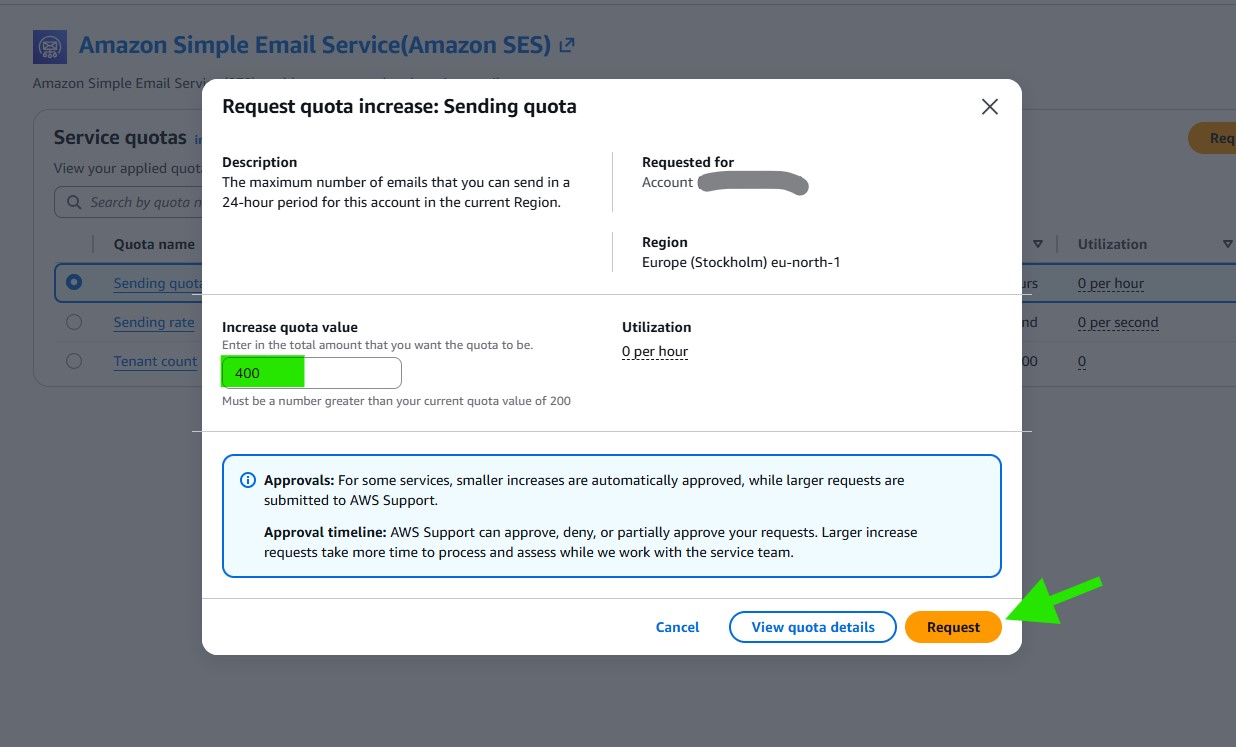Cancel the quota increase request
Image resolution: width=1236 pixels, height=747 pixels.
point(677,627)
